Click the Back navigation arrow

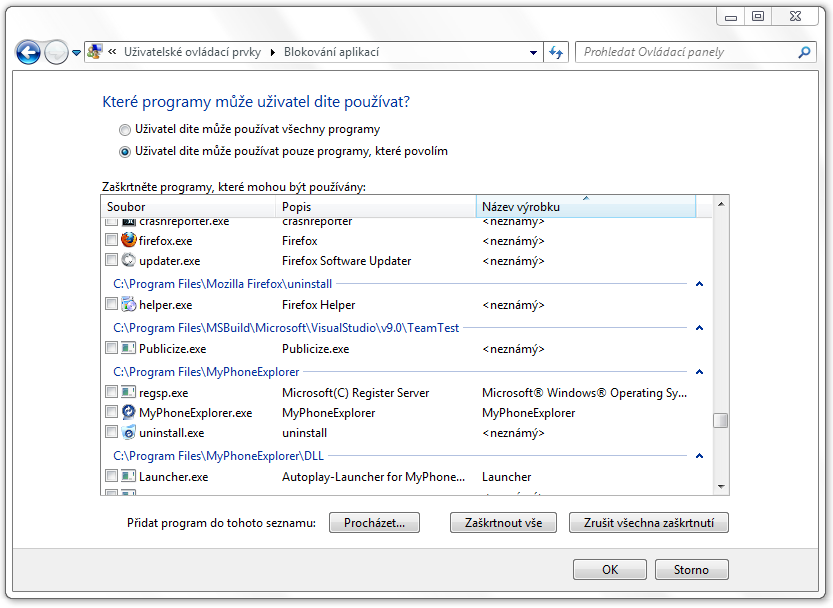click(28, 53)
